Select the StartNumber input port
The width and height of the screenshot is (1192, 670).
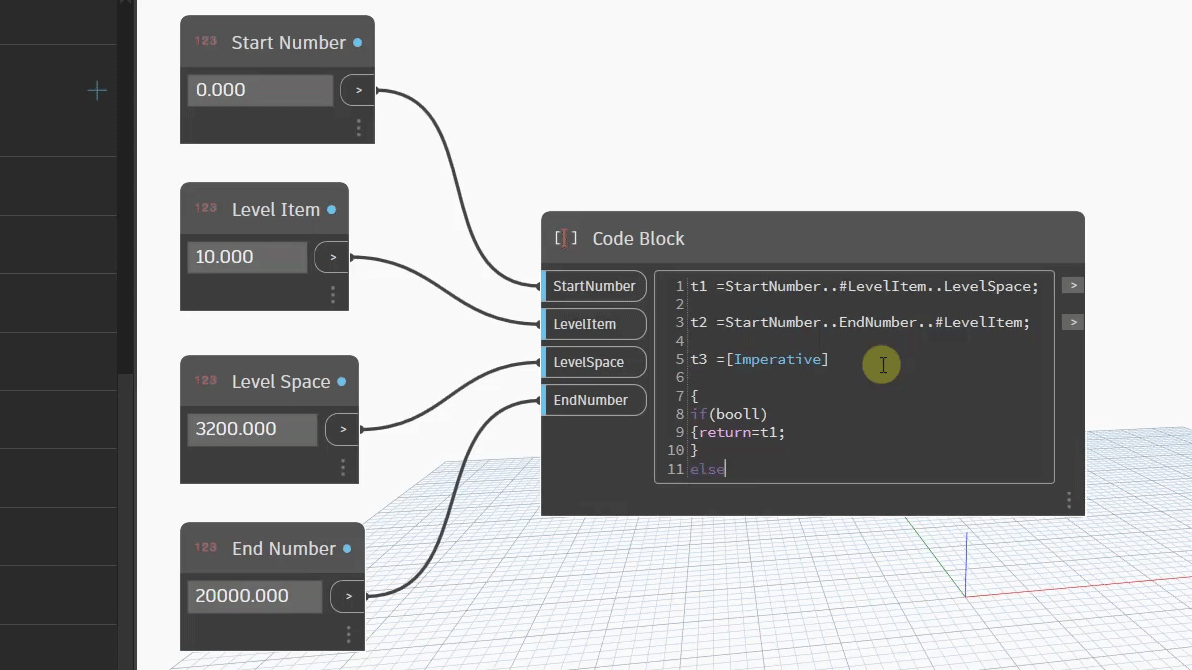pos(594,286)
